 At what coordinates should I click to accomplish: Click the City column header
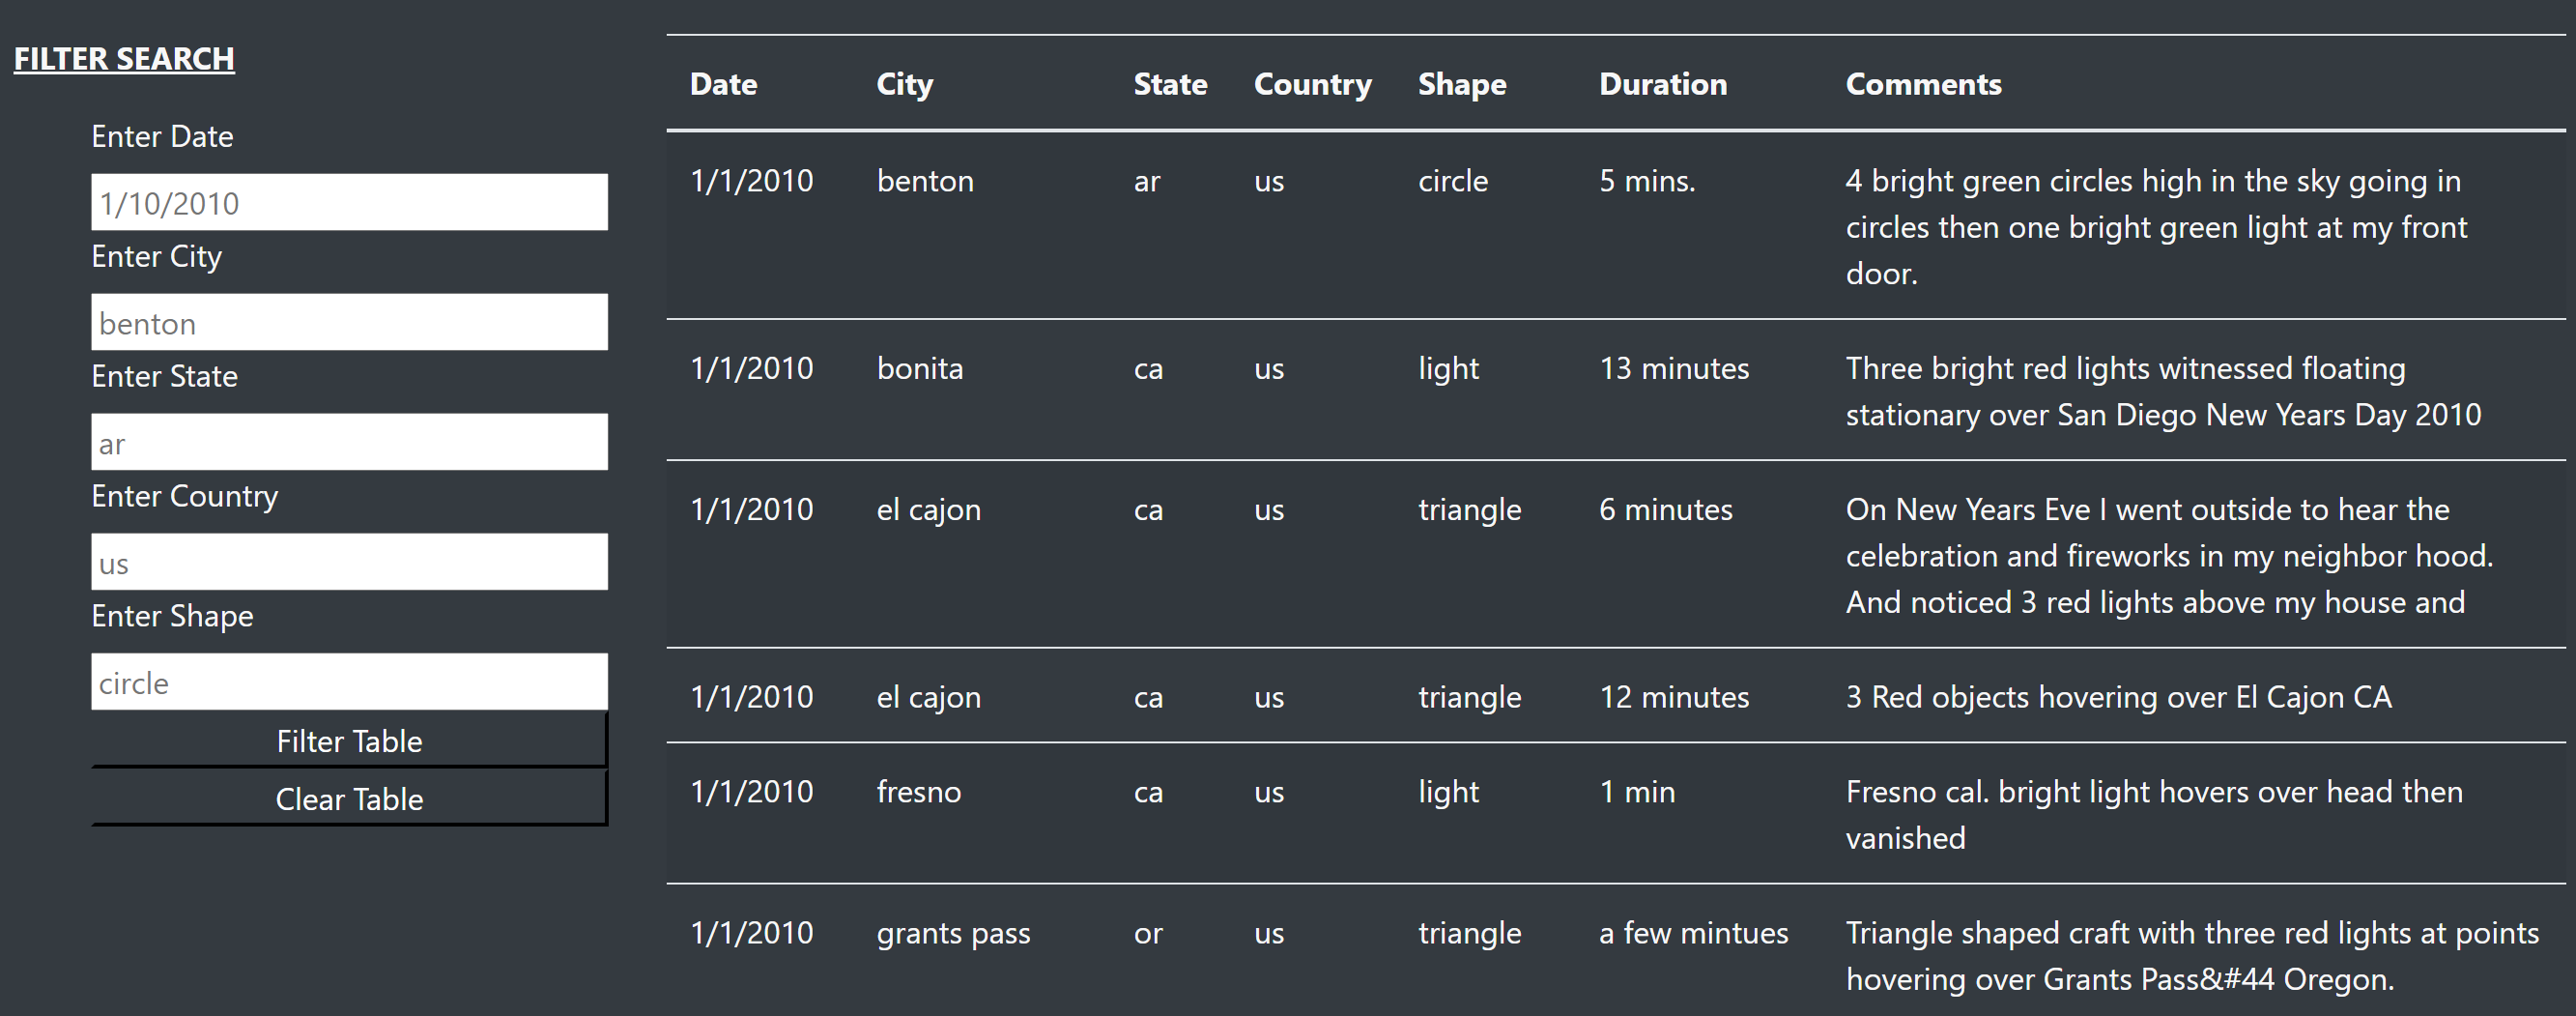tap(905, 84)
